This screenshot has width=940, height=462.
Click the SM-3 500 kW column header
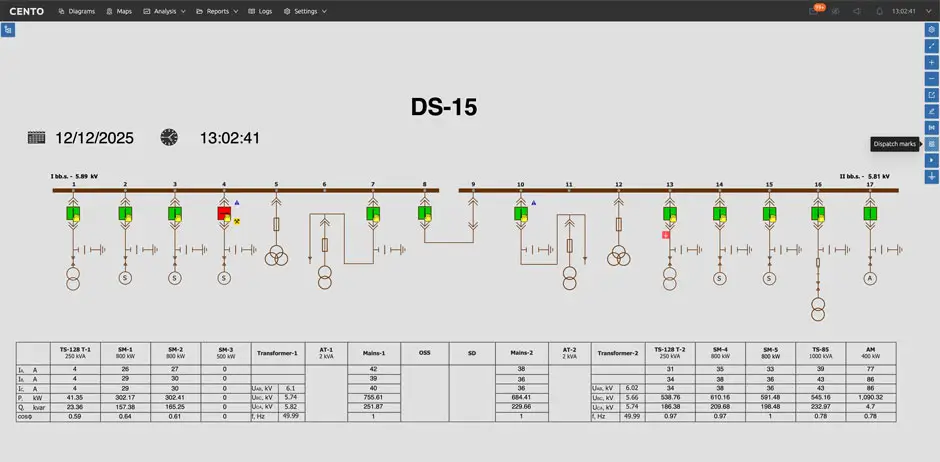[x=225, y=354]
